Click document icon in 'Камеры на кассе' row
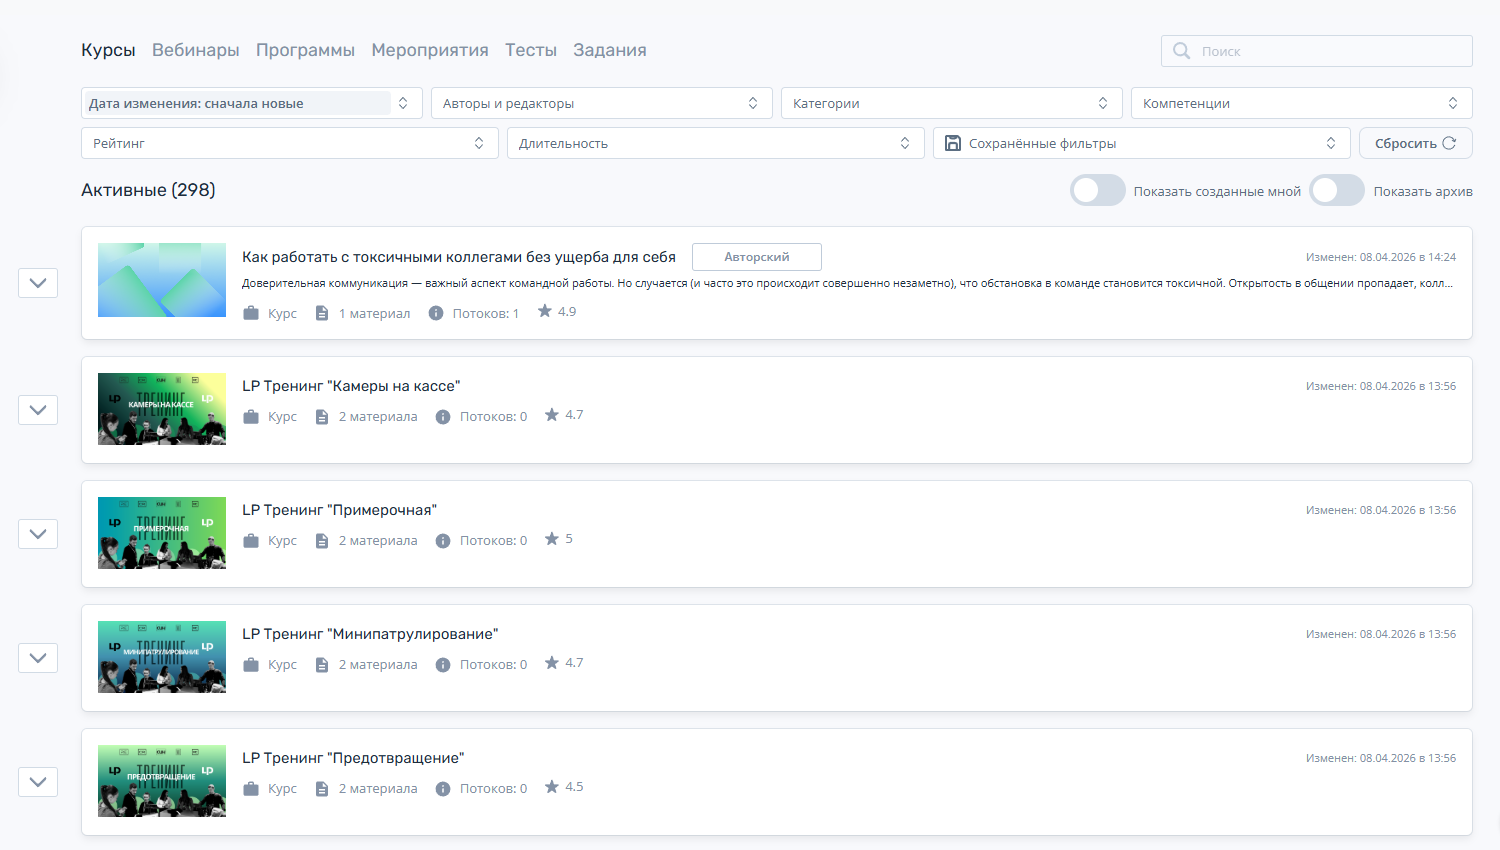Viewport: 1500px width, 850px height. pyautogui.click(x=322, y=416)
